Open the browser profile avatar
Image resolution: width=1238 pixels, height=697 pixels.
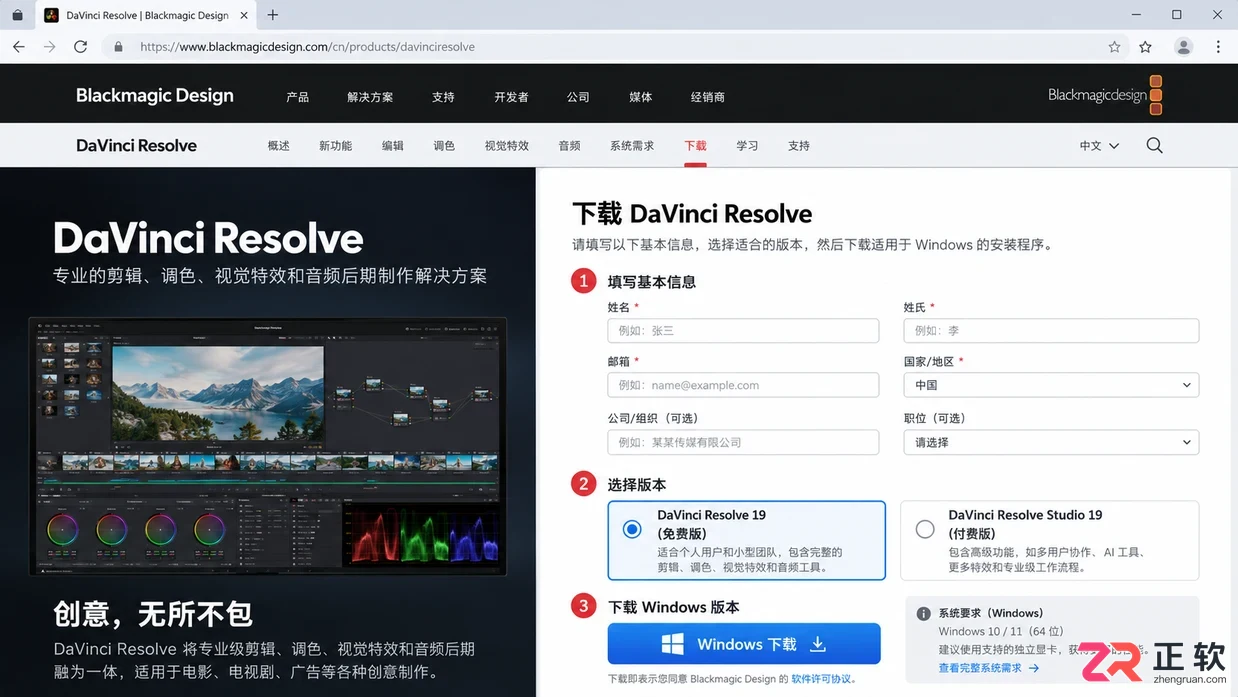(1184, 47)
